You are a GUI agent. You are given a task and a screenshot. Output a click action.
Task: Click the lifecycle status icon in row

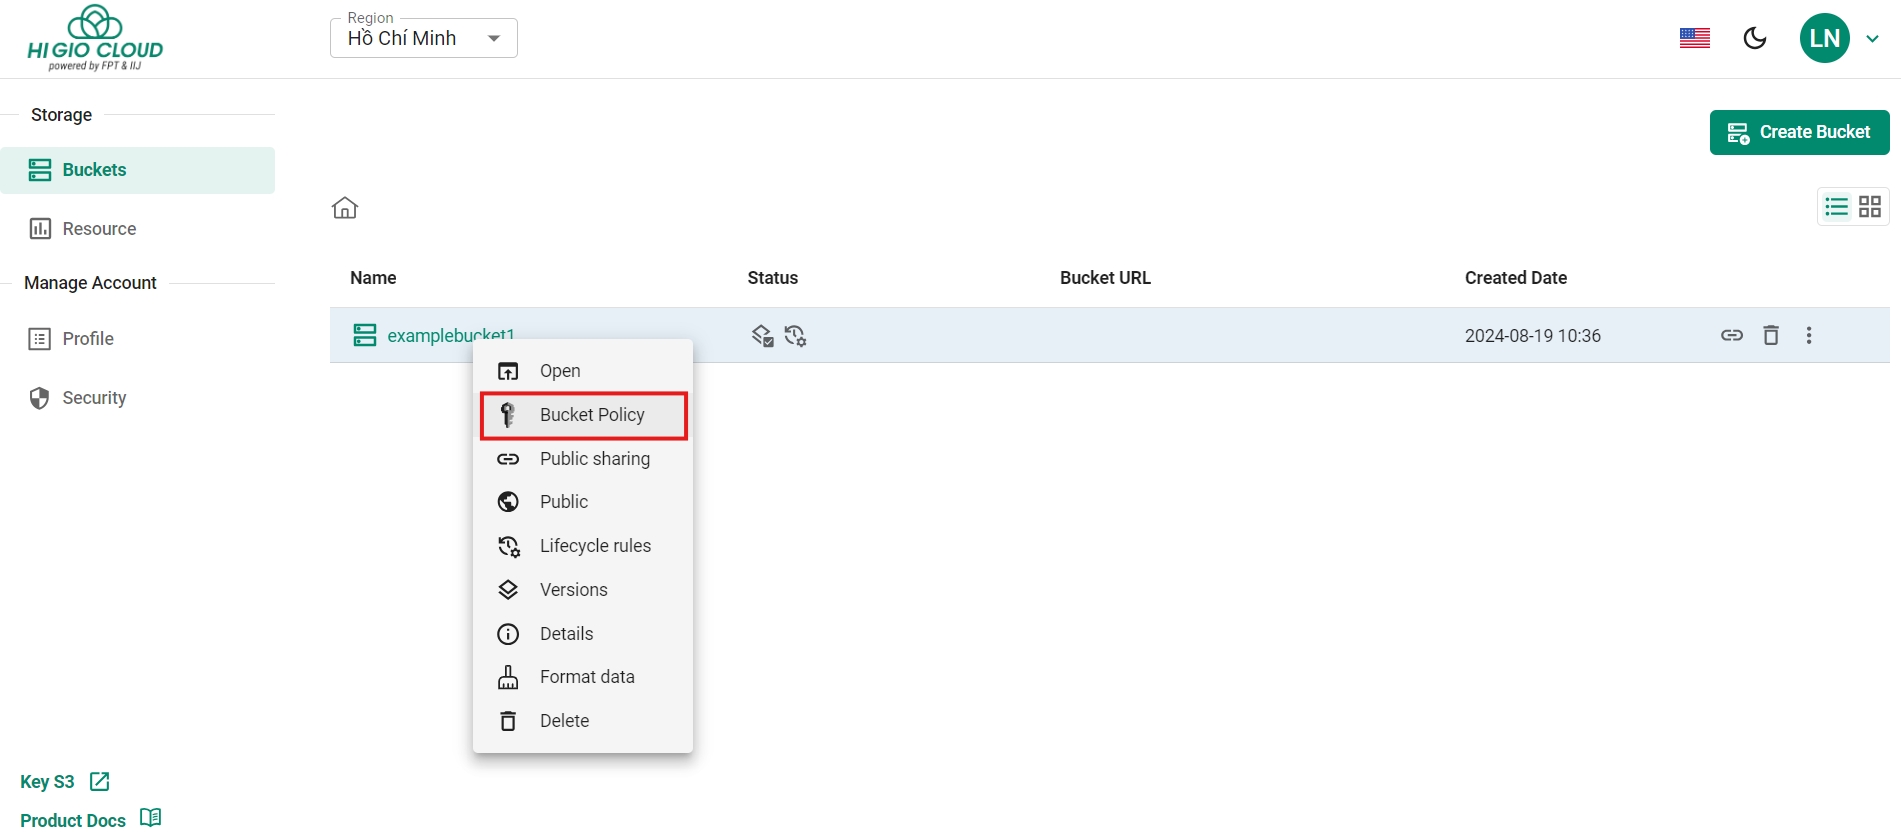[796, 336]
